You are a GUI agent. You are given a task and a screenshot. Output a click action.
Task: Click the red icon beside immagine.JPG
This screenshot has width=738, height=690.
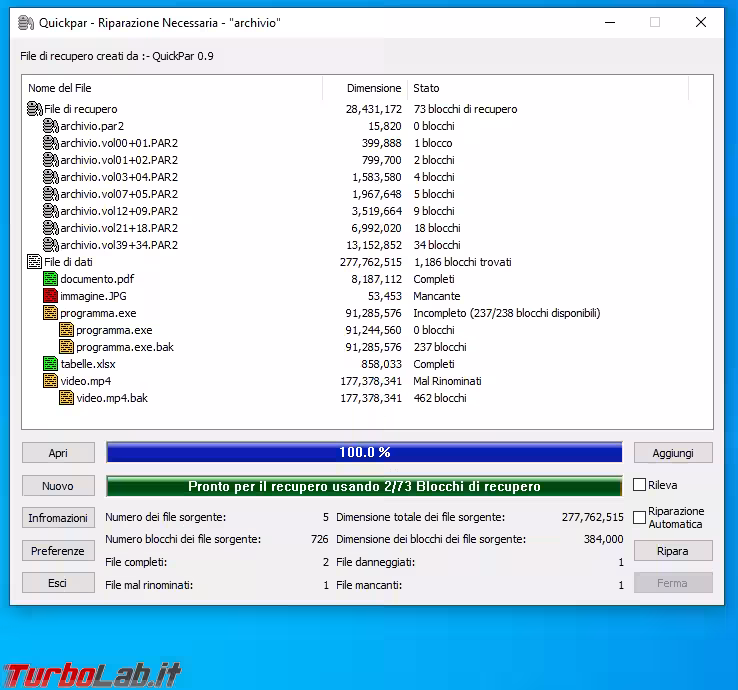(51, 296)
